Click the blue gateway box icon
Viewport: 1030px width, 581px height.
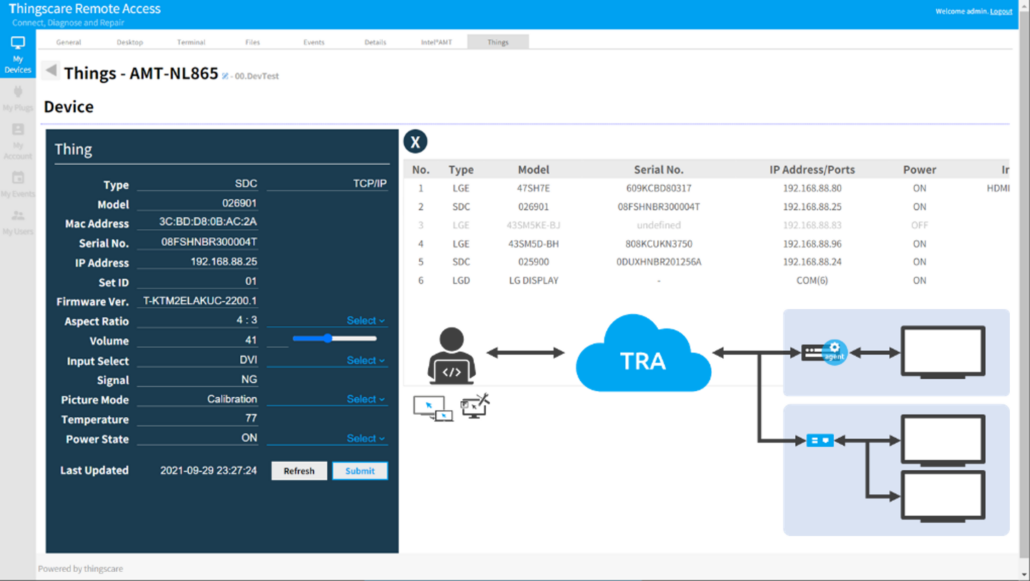820,440
